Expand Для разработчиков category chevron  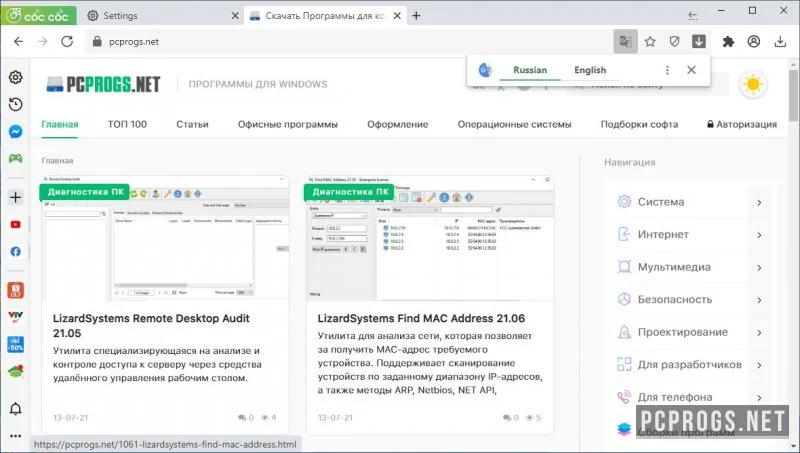(759, 365)
